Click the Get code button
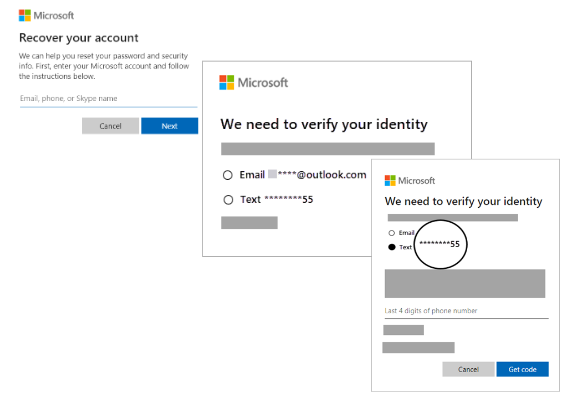The height and width of the screenshot is (396, 582). coord(522,369)
